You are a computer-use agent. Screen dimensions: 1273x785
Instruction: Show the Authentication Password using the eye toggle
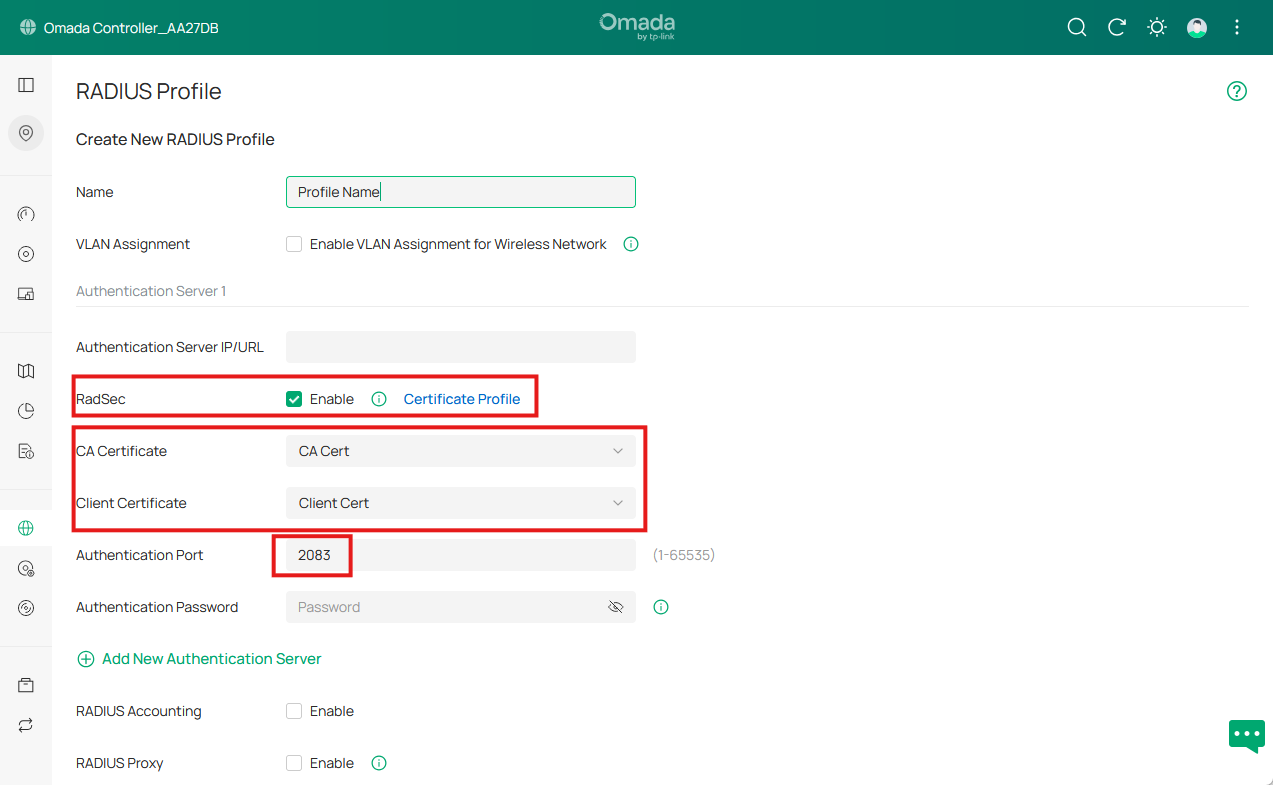(615, 606)
